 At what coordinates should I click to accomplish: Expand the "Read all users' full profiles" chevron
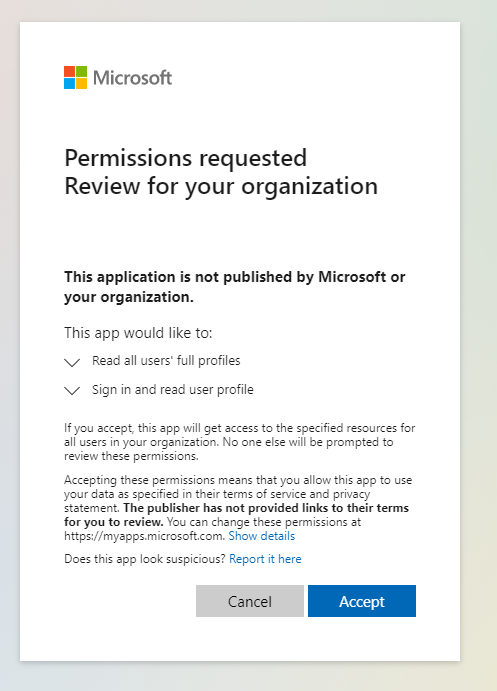tap(72, 362)
